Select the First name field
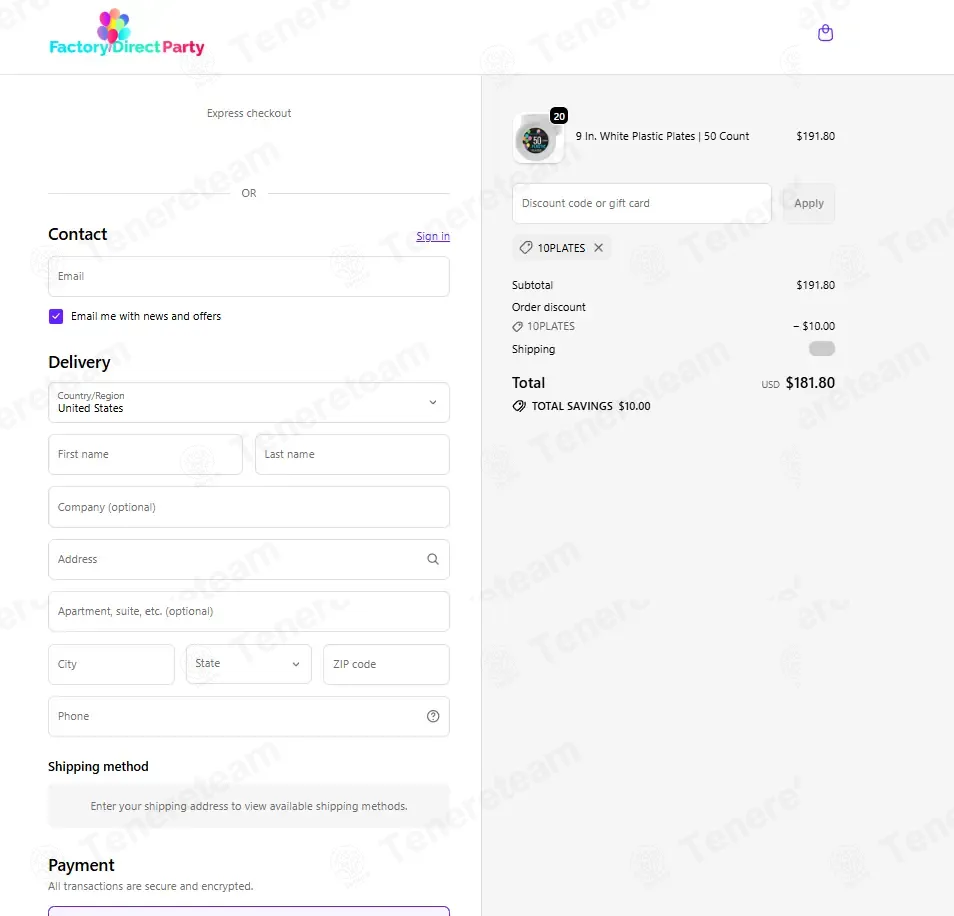 tap(145, 454)
